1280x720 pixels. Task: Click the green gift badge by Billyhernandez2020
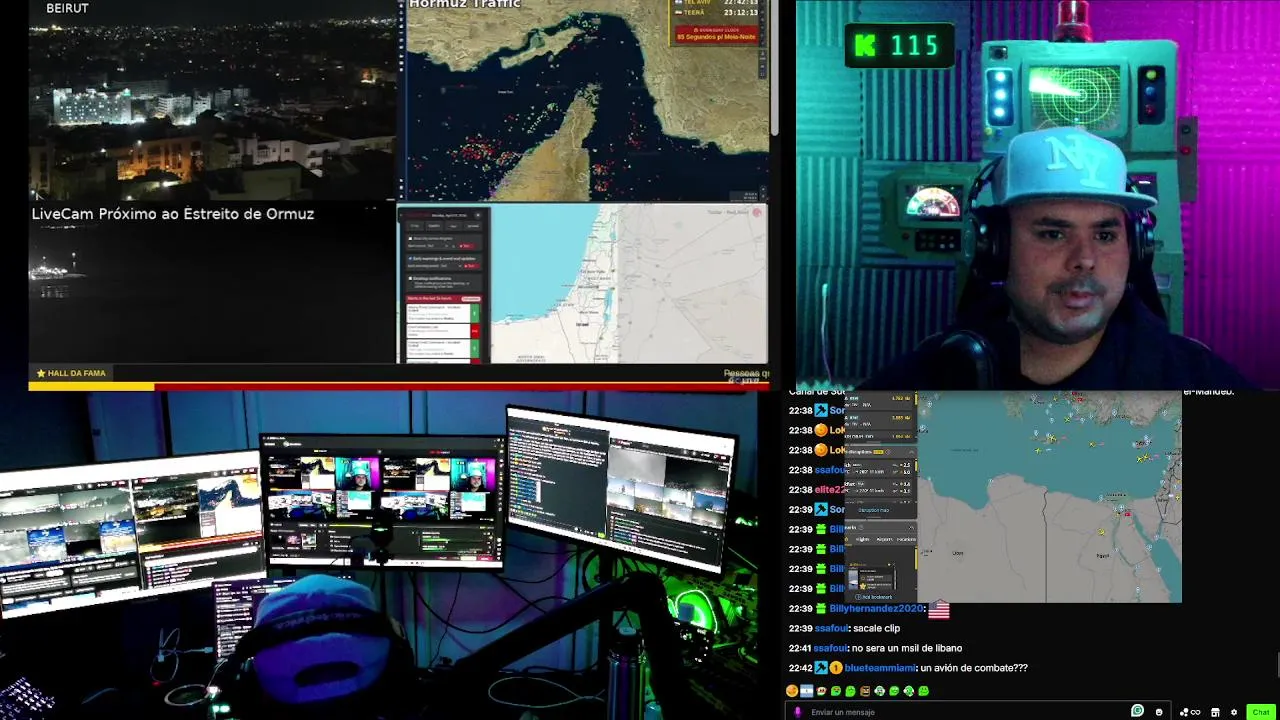[x=821, y=608]
